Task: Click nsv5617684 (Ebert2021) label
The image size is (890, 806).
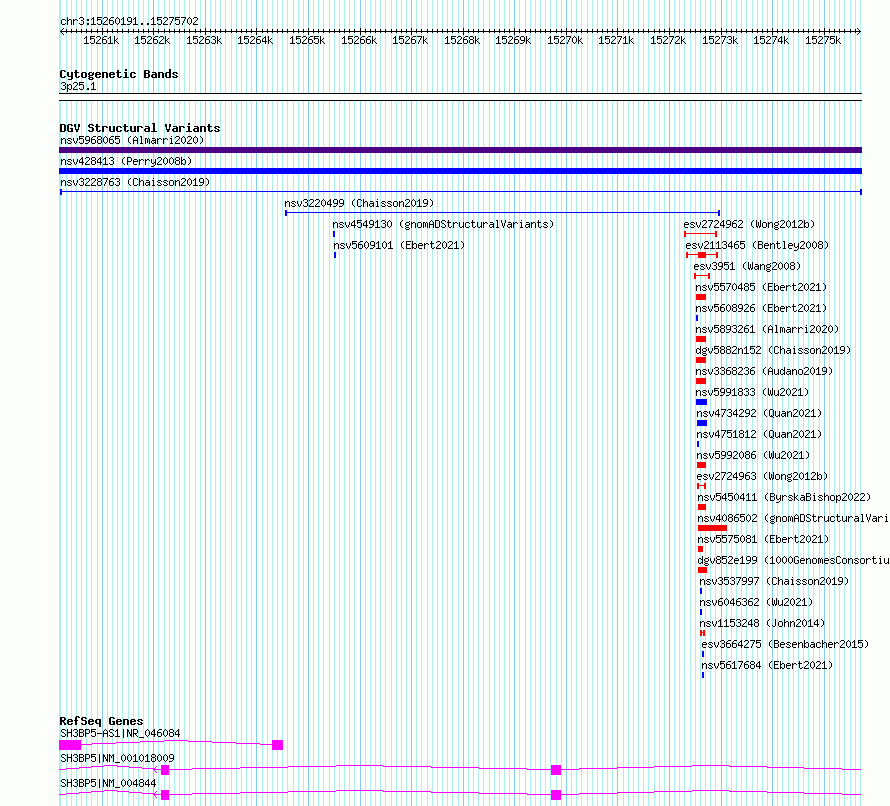Action: point(767,665)
